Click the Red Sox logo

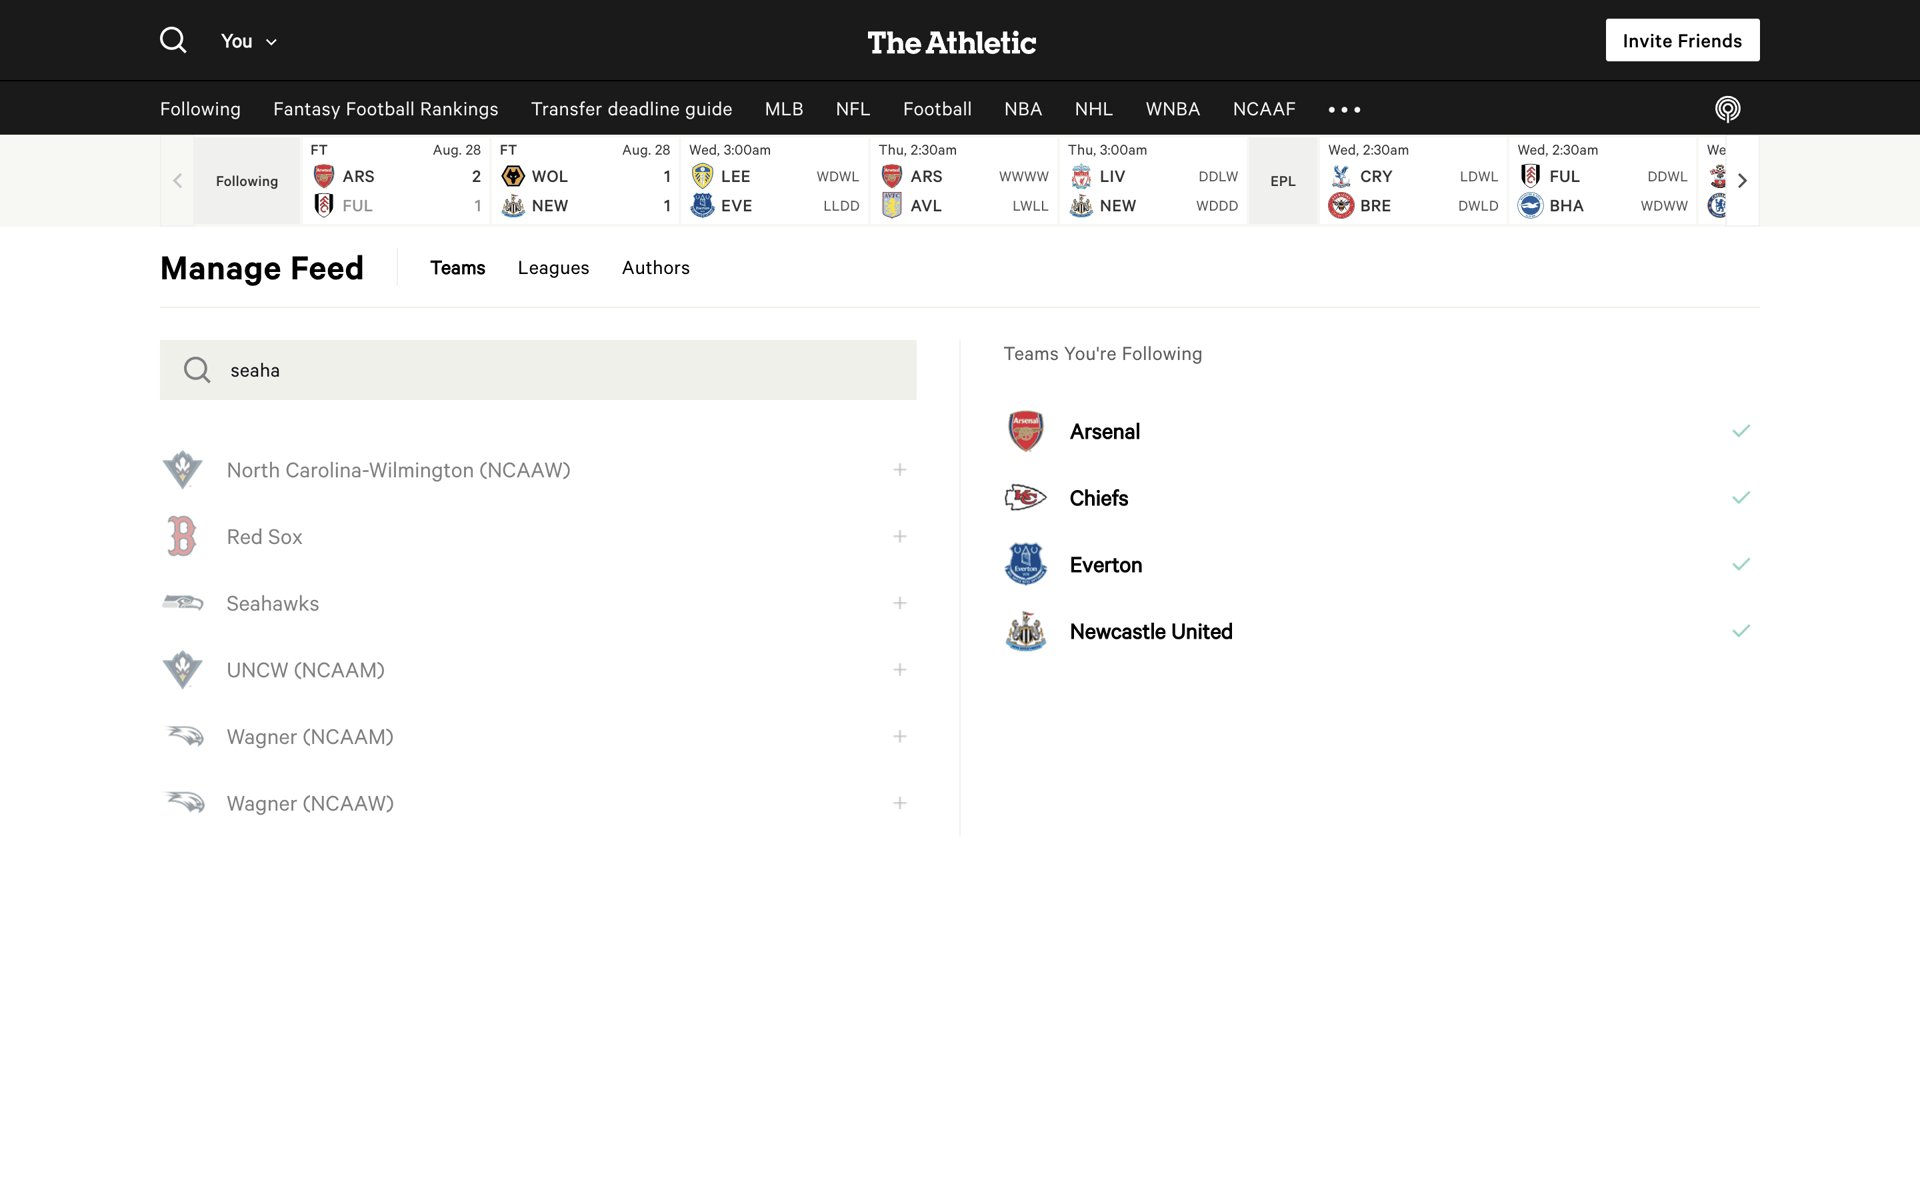(182, 536)
